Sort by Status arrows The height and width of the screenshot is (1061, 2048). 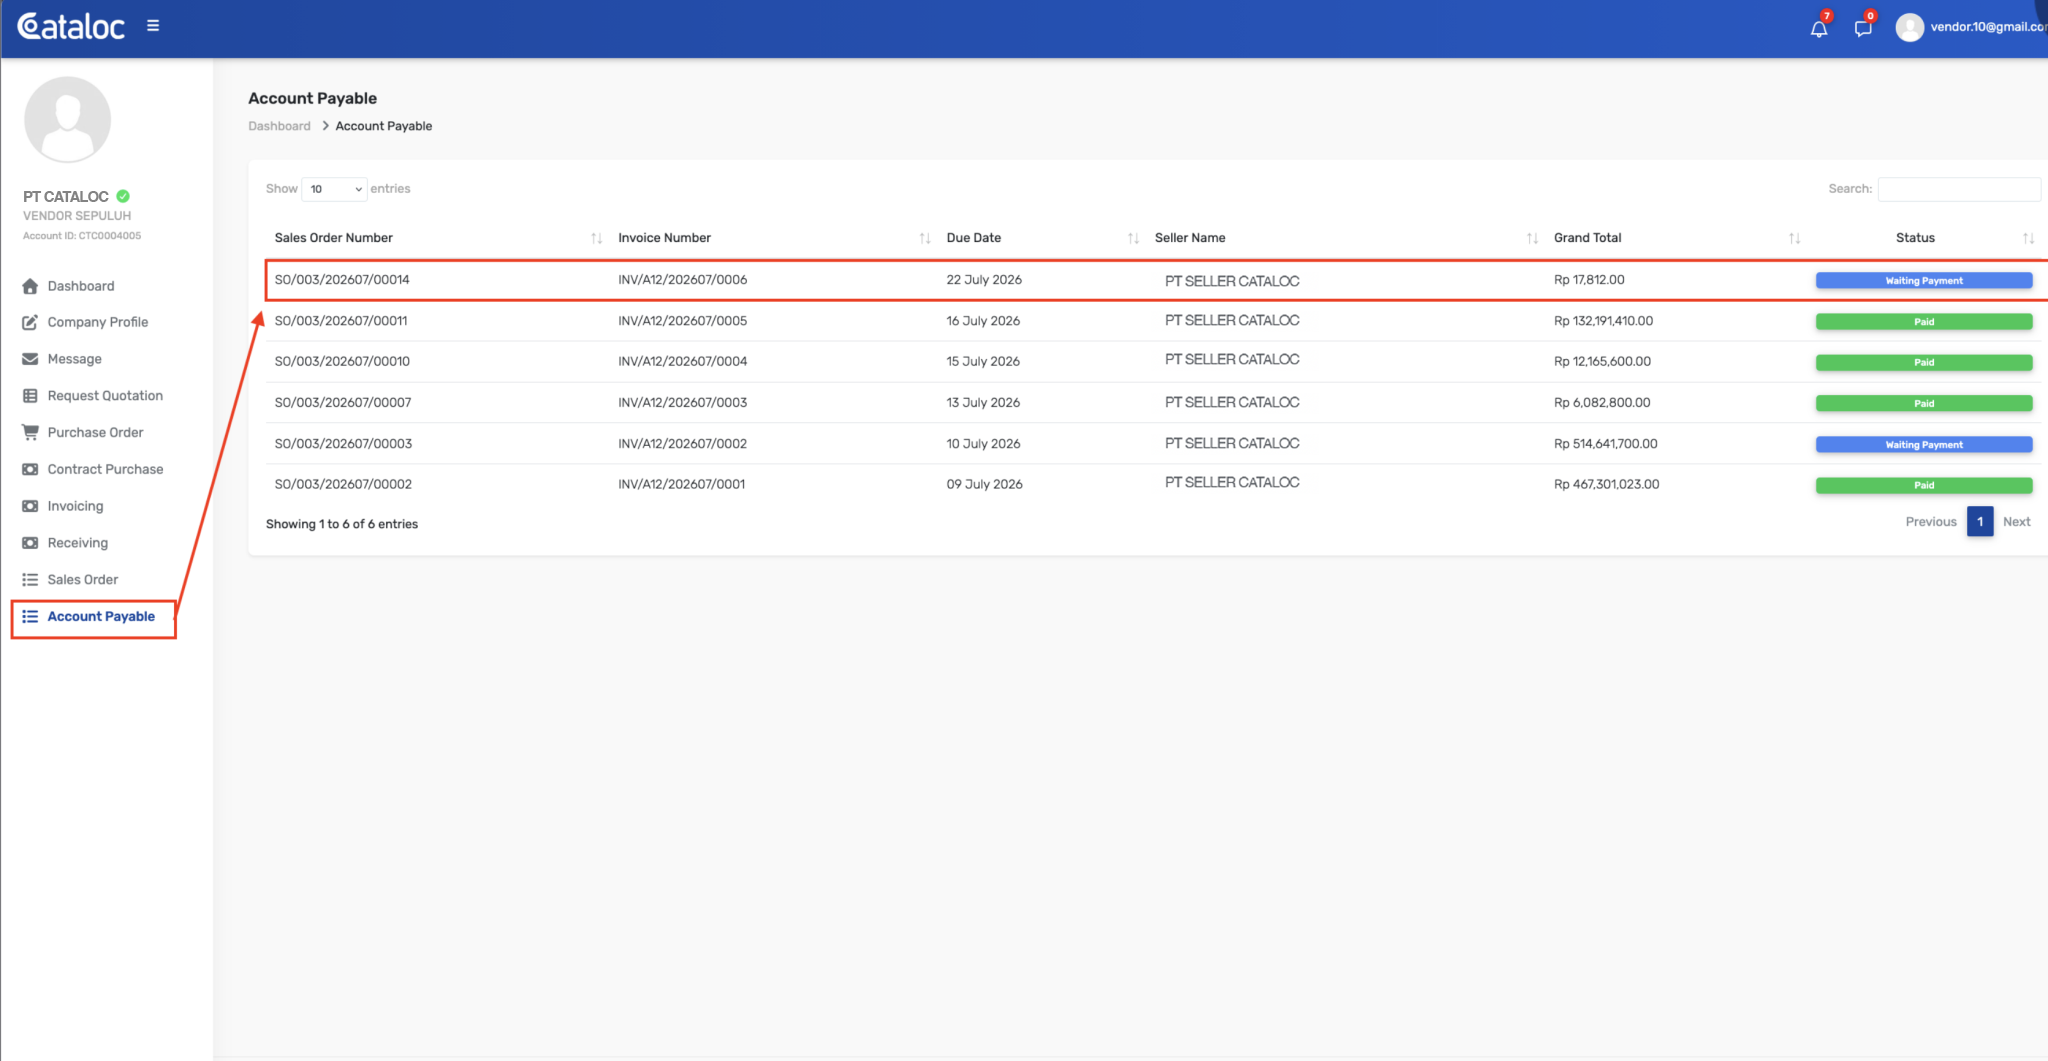[2028, 238]
